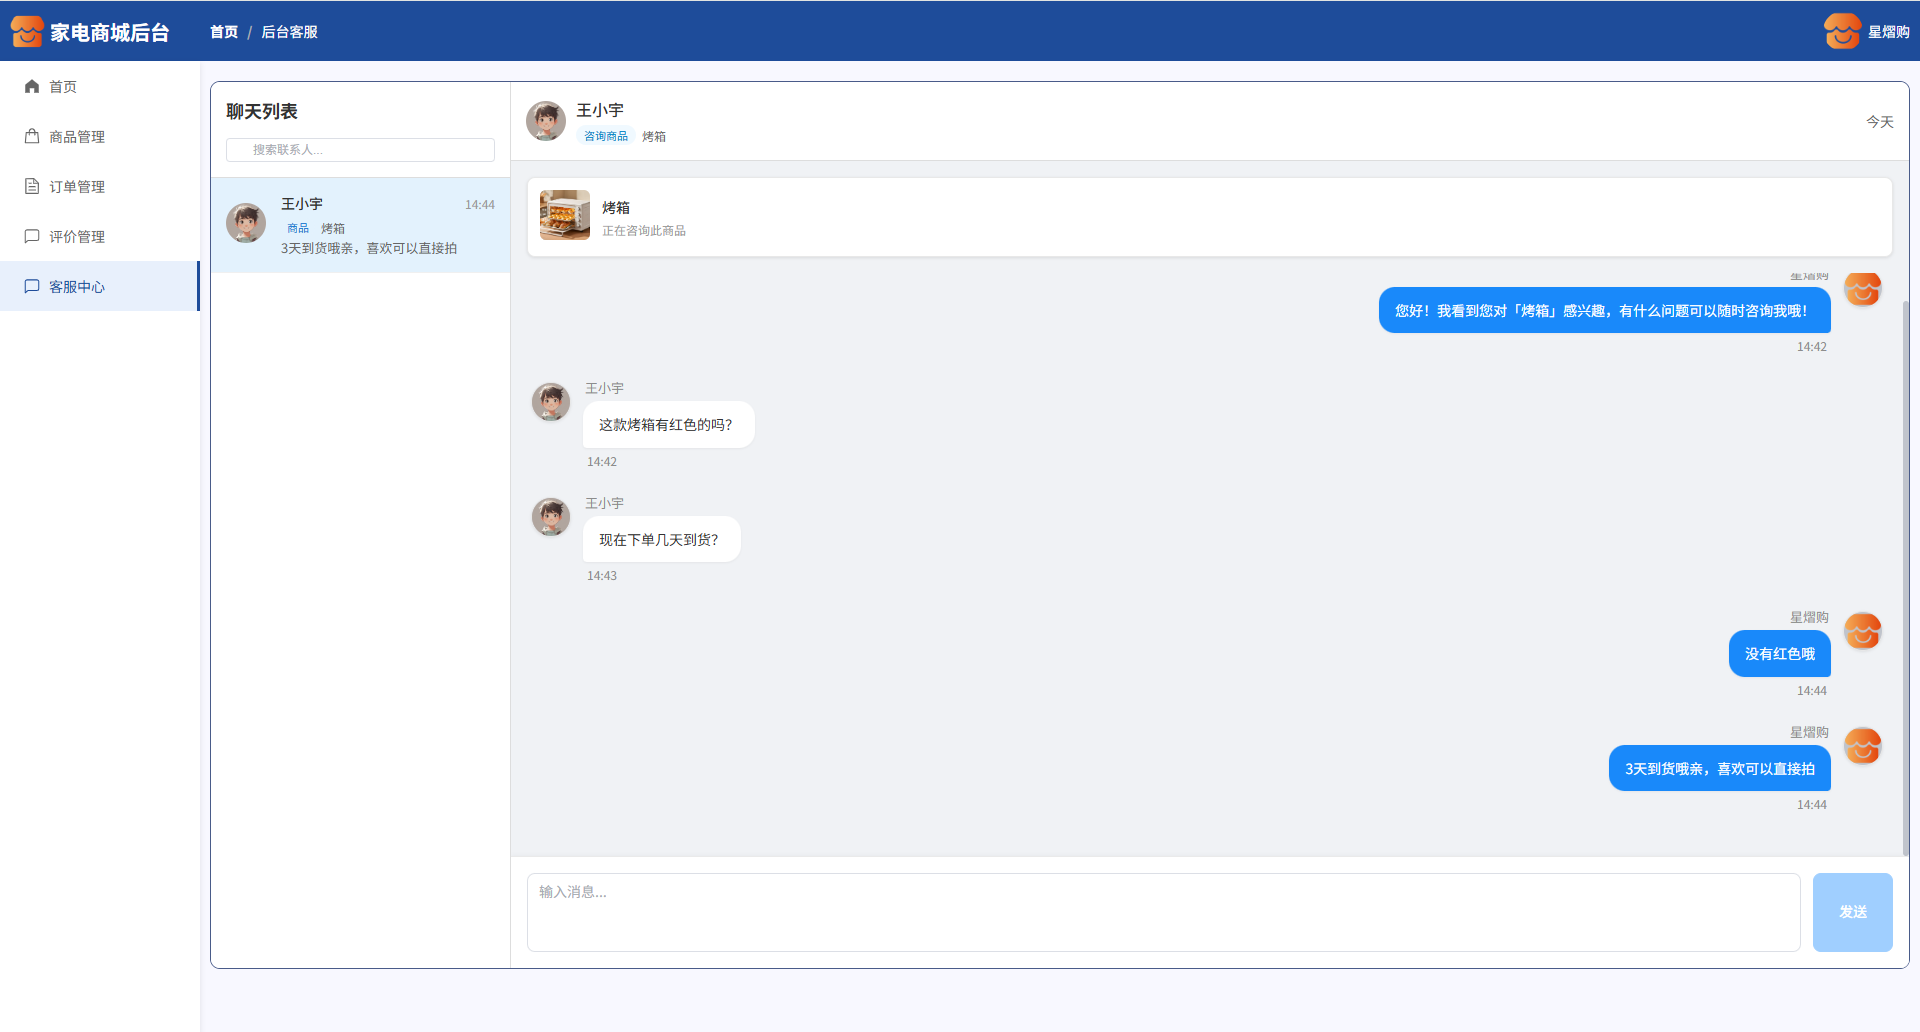Click the 星熠购 account avatar in header
This screenshot has height=1032, width=1920.
pos(1842,32)
